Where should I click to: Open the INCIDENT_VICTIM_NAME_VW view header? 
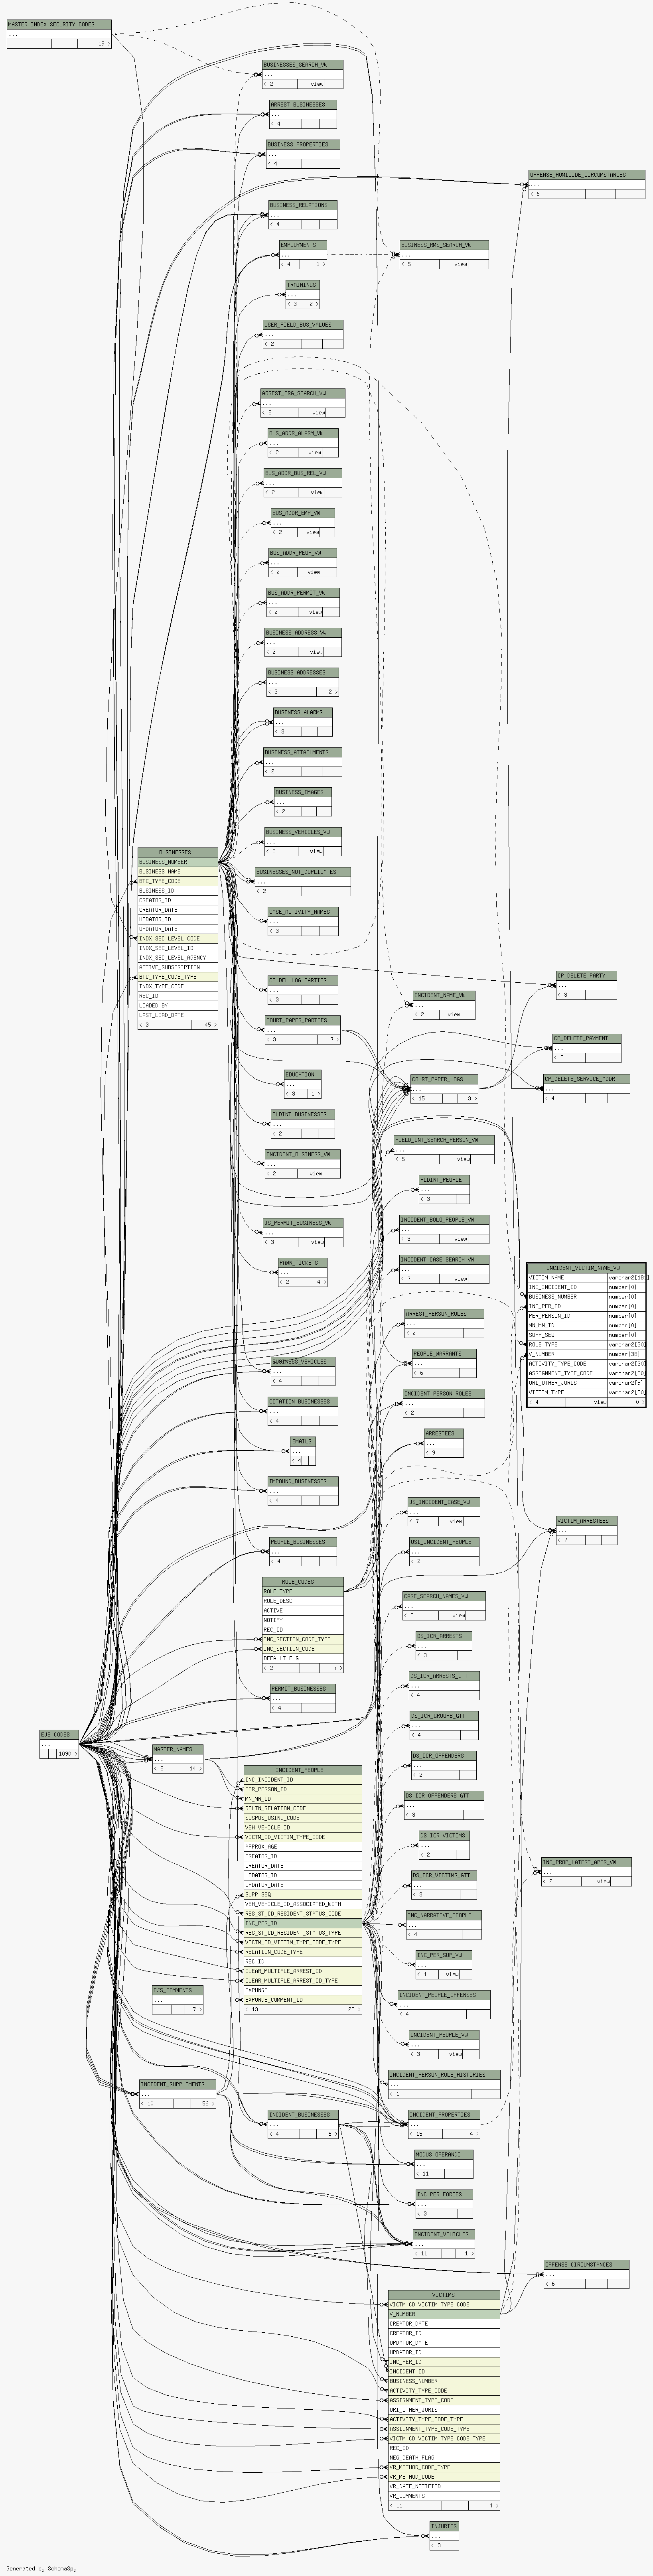coord(586,1268)
